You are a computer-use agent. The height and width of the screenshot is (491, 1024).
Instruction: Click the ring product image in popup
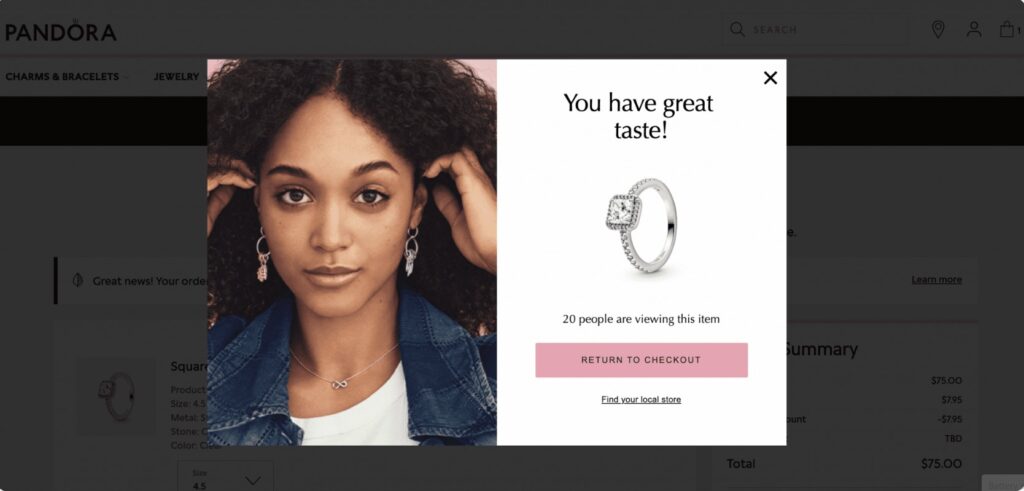(641, 226)
